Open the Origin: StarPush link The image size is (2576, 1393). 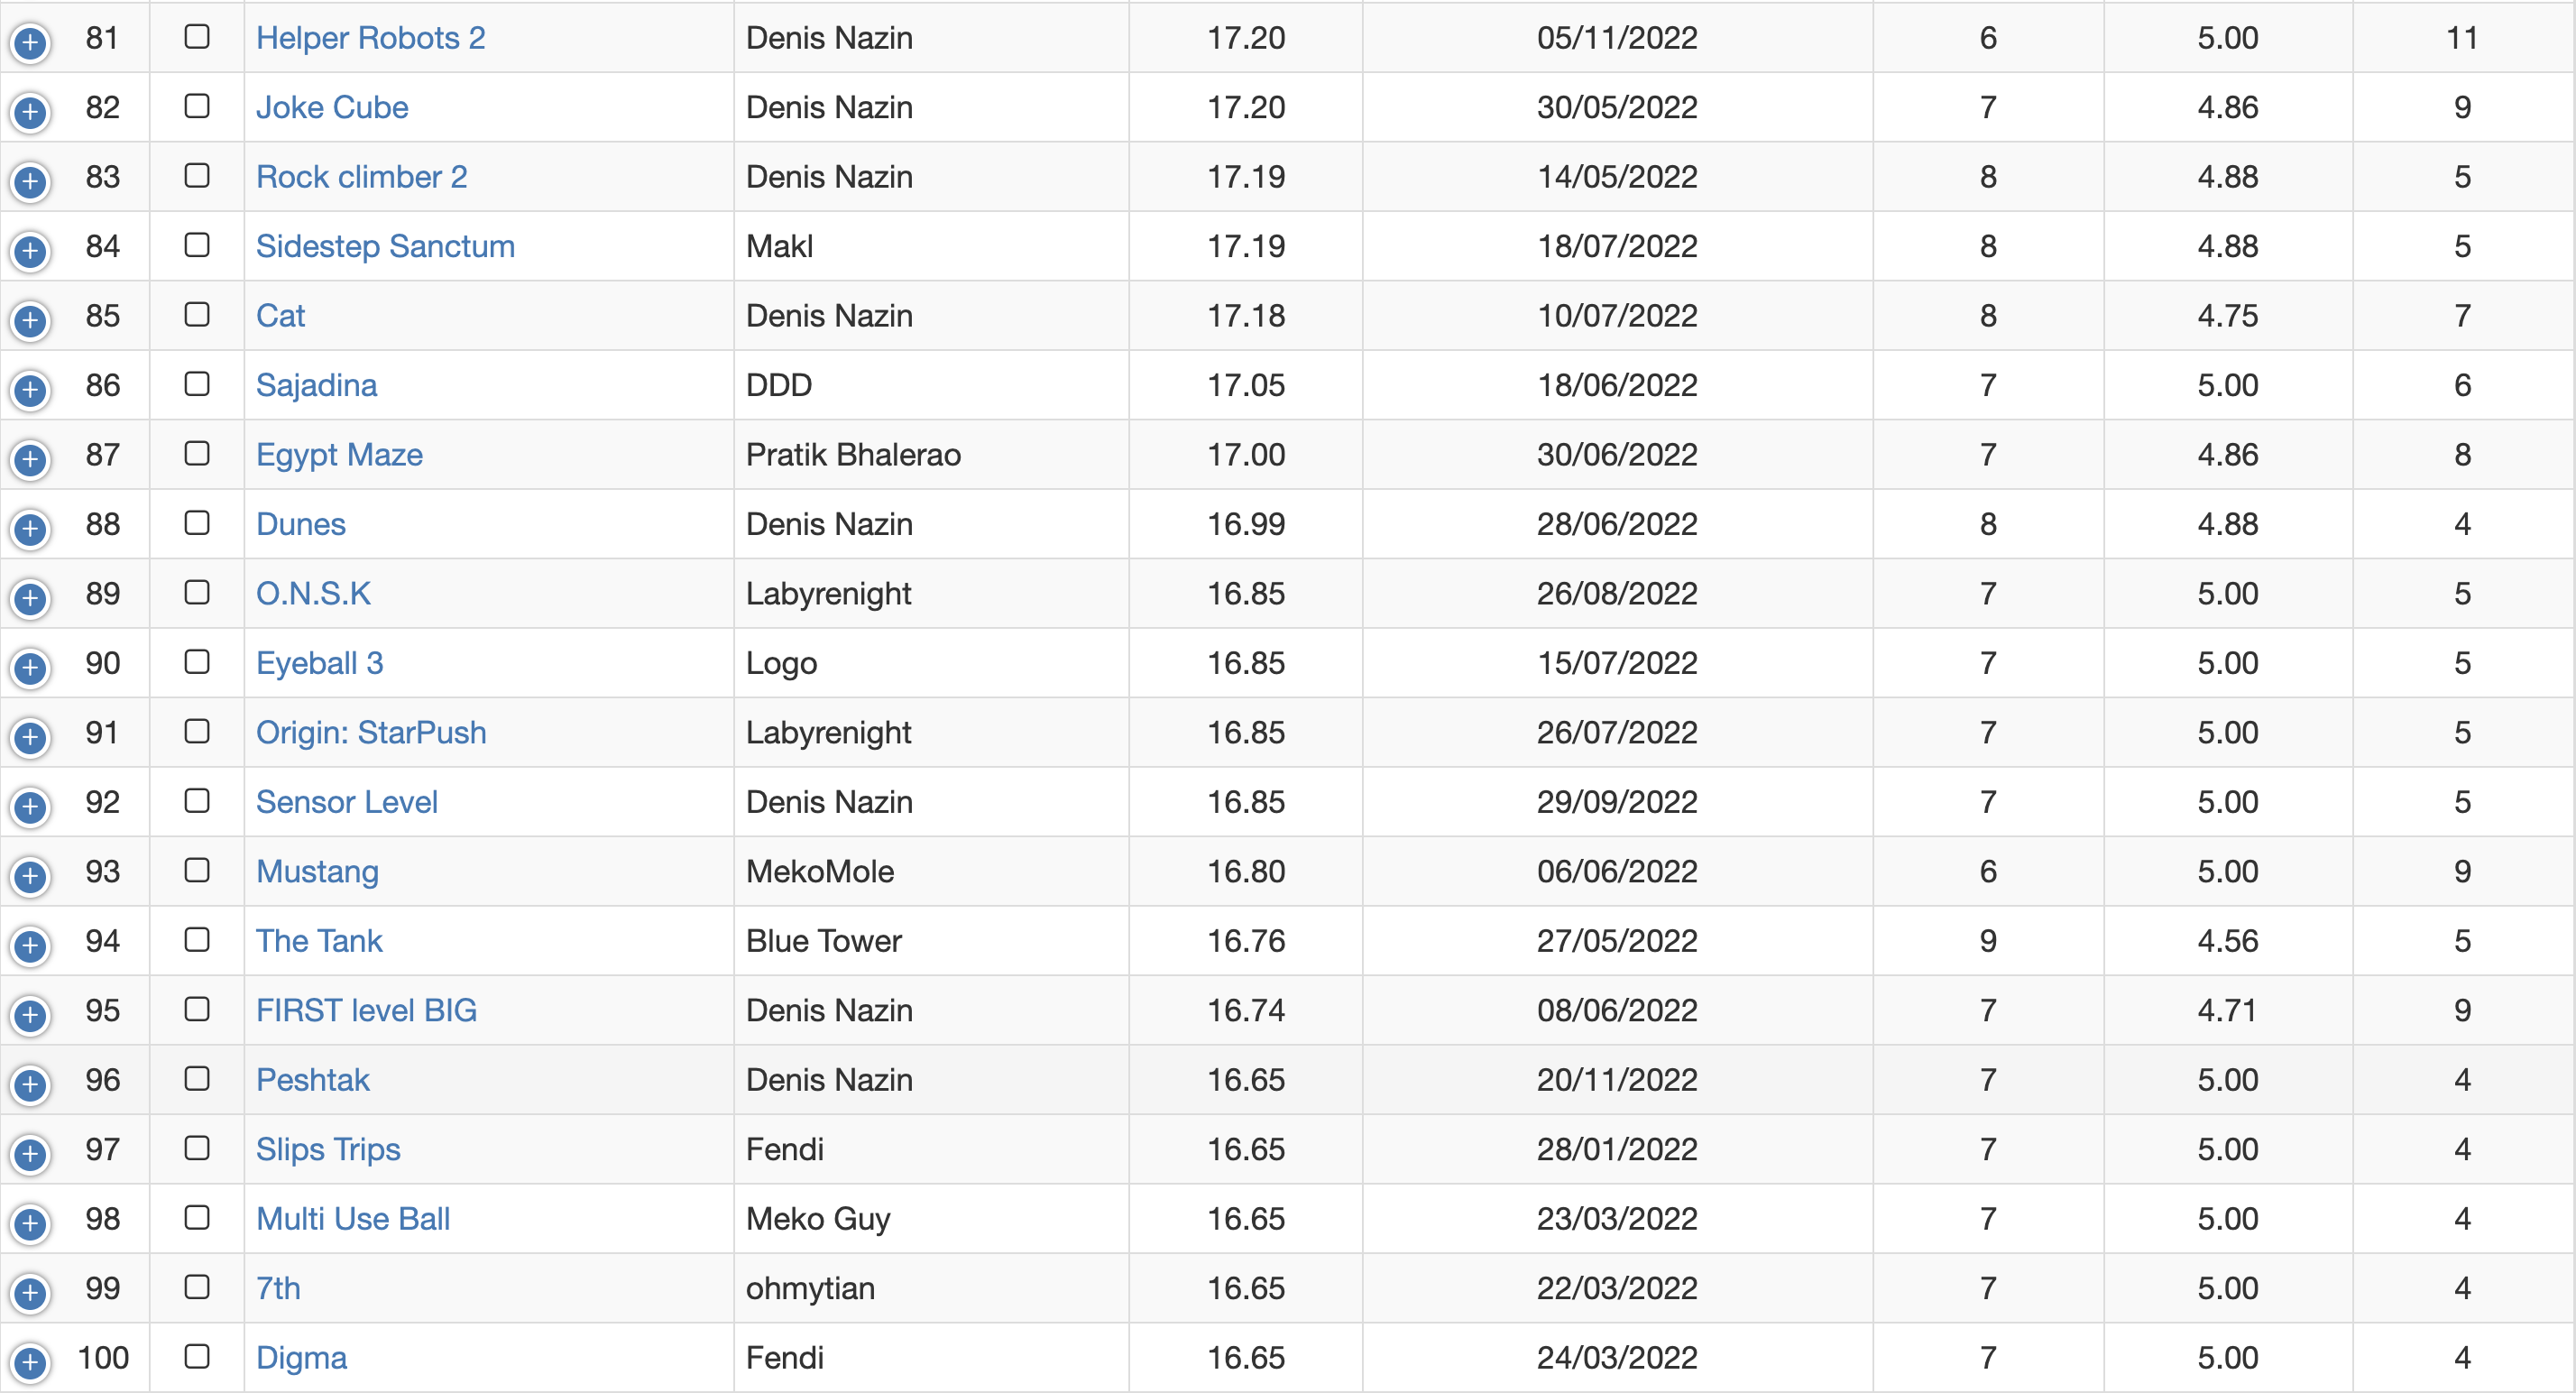click(371, 733)
